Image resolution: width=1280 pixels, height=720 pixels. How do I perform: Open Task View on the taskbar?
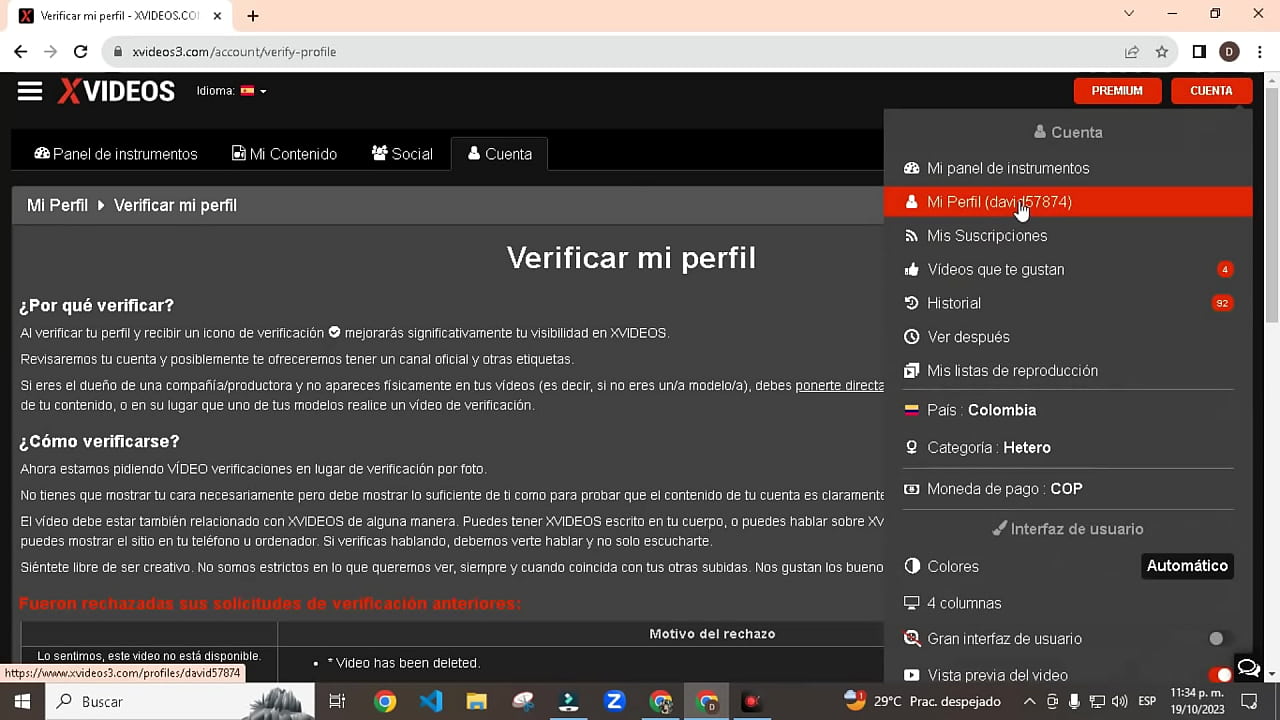[337, 702]
